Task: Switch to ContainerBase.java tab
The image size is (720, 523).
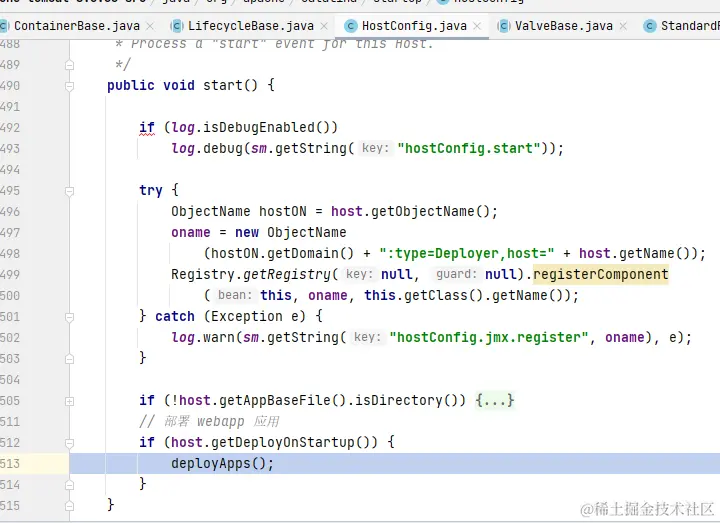Action: coord(77,26)
